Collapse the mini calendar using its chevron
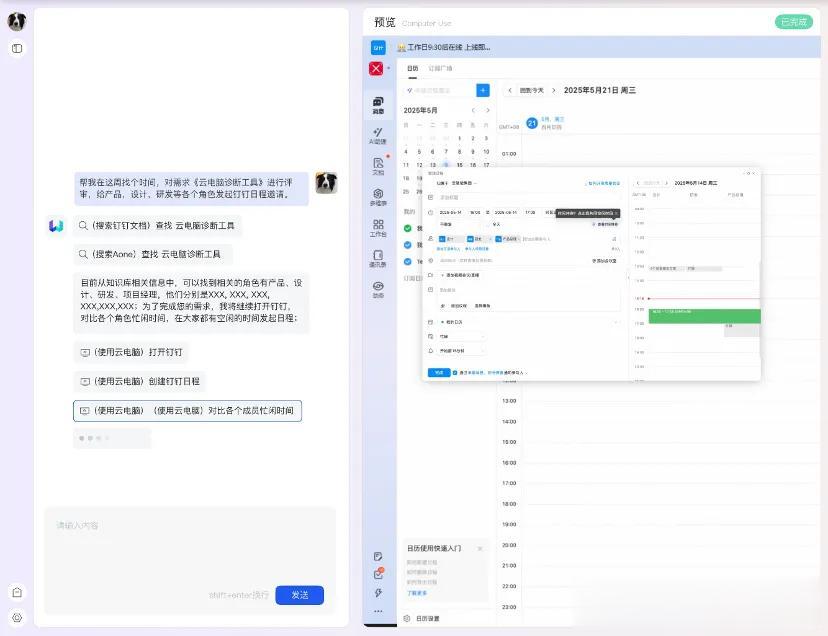This screenshot has width=828, height=636. (488, 109)
